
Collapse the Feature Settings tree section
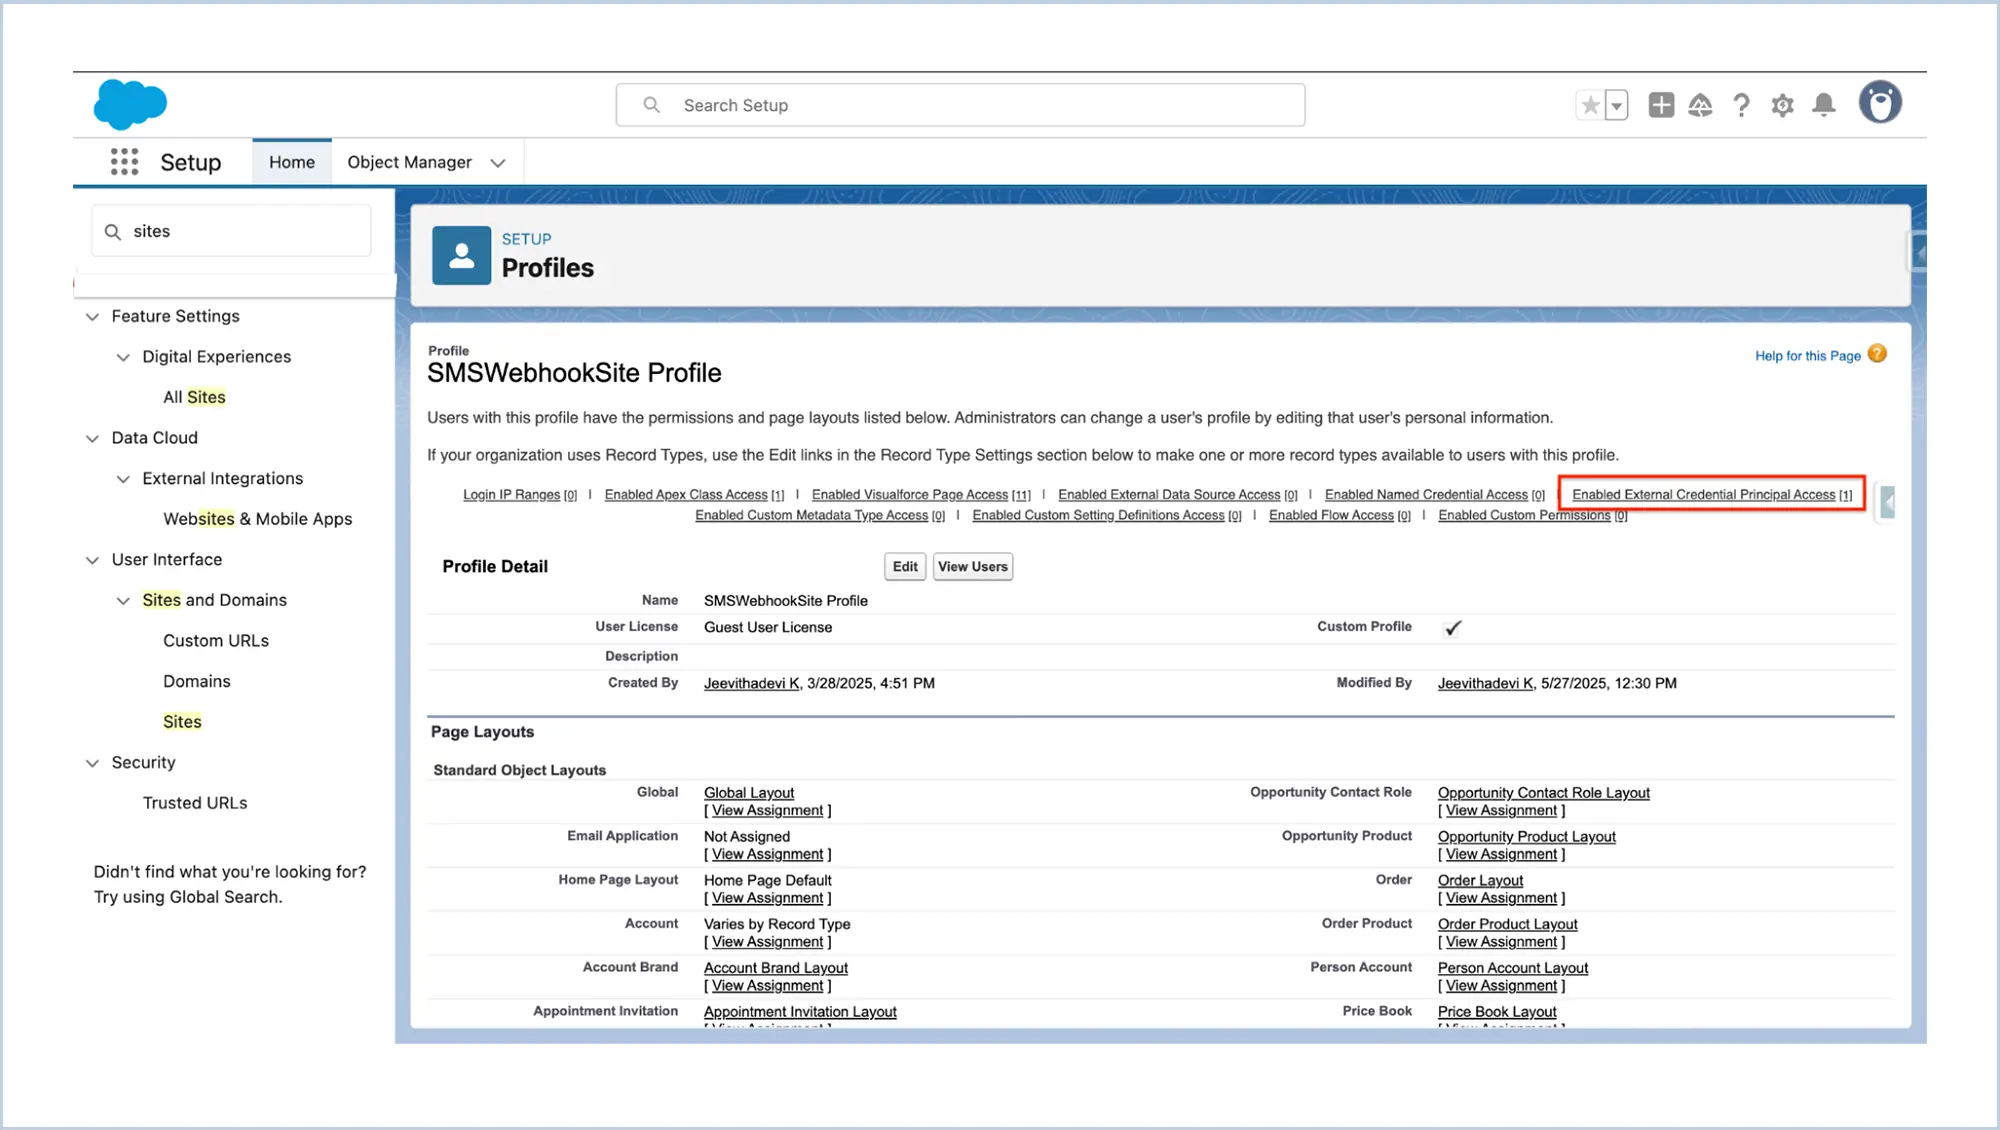pos(92,317)
